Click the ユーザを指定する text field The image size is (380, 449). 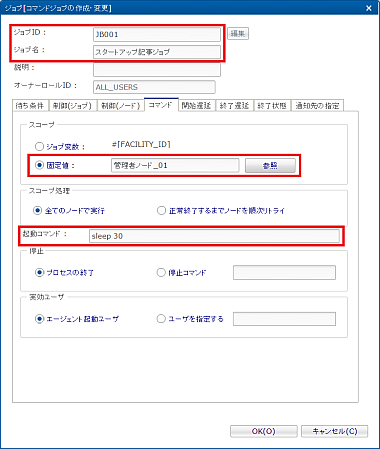point(284,319)
